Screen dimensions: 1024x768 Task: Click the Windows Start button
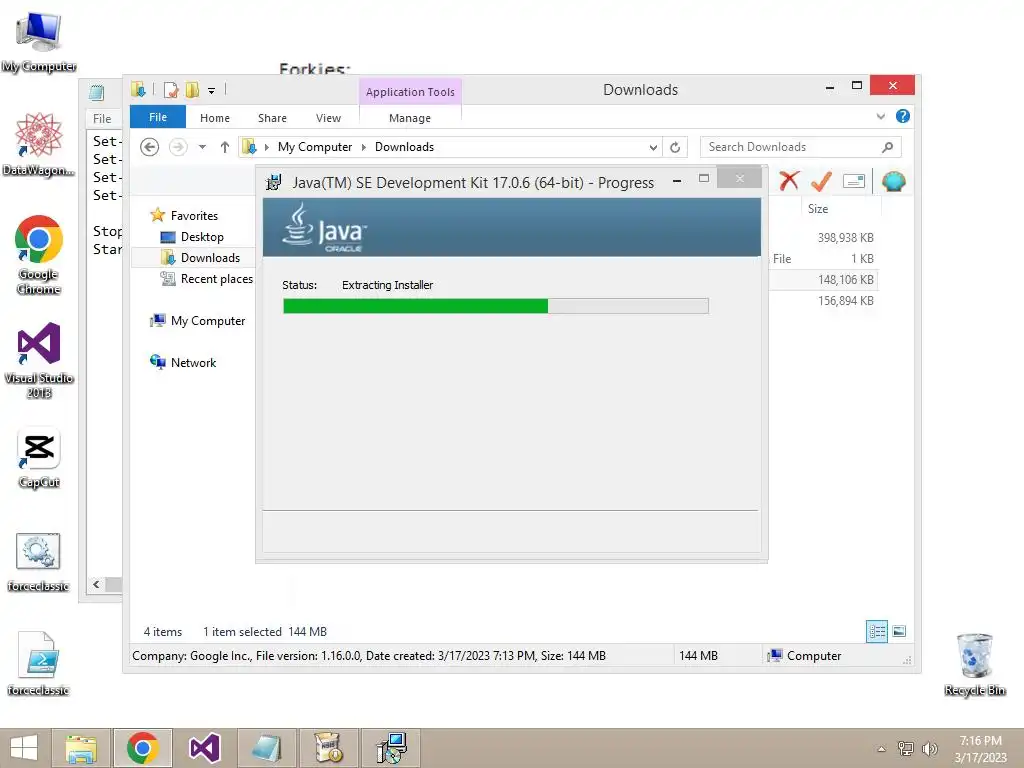point(24,748)
